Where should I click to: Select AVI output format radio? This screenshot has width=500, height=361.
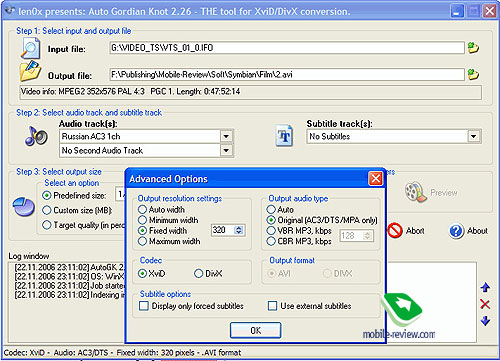[272, 274]
